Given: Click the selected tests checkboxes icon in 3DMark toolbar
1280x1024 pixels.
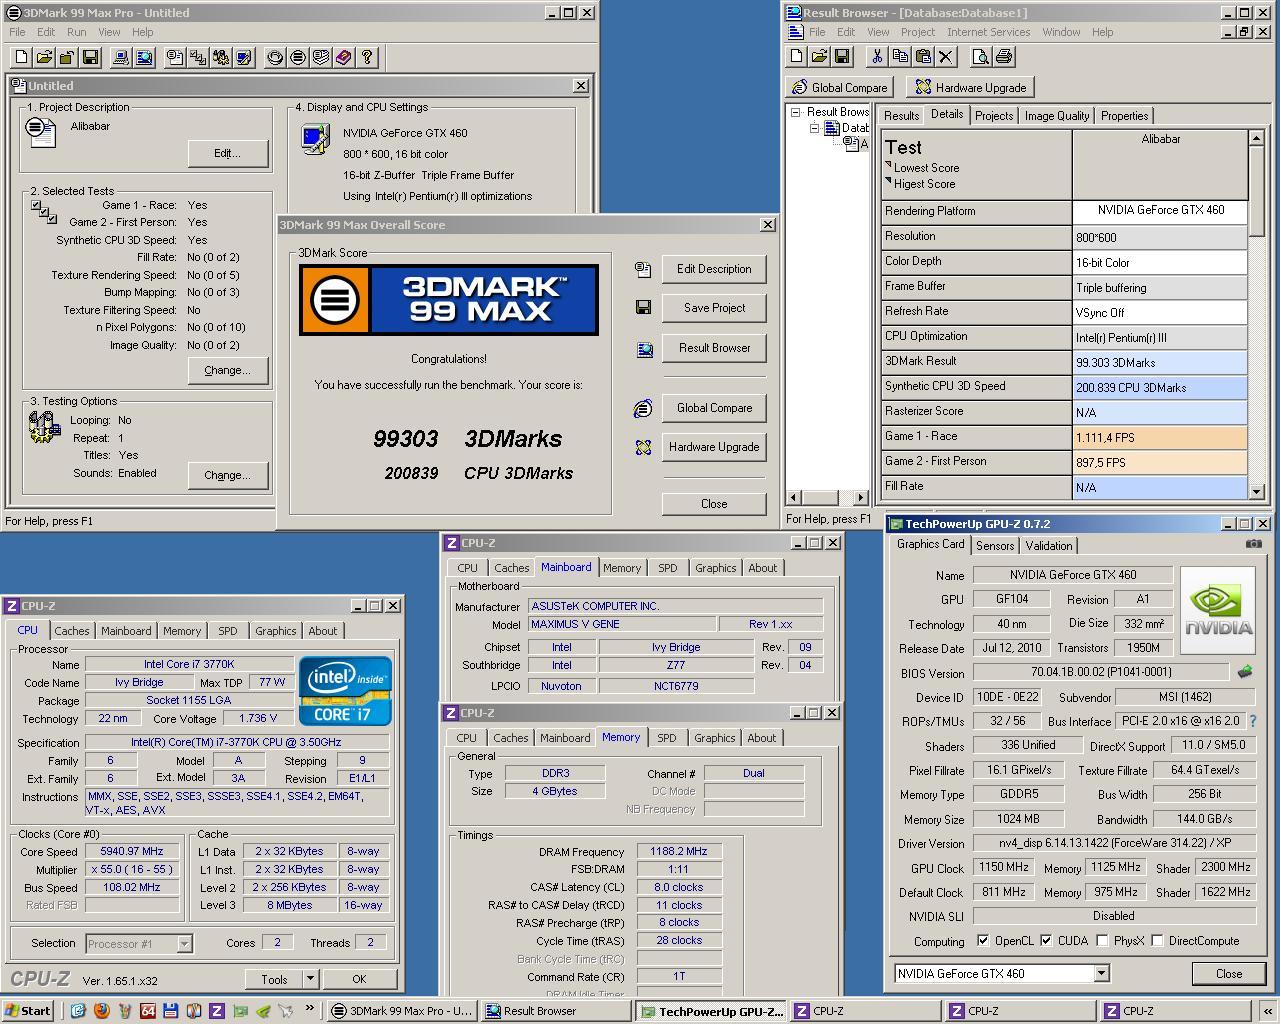Looking at the screenshot, I should (198, 57).
